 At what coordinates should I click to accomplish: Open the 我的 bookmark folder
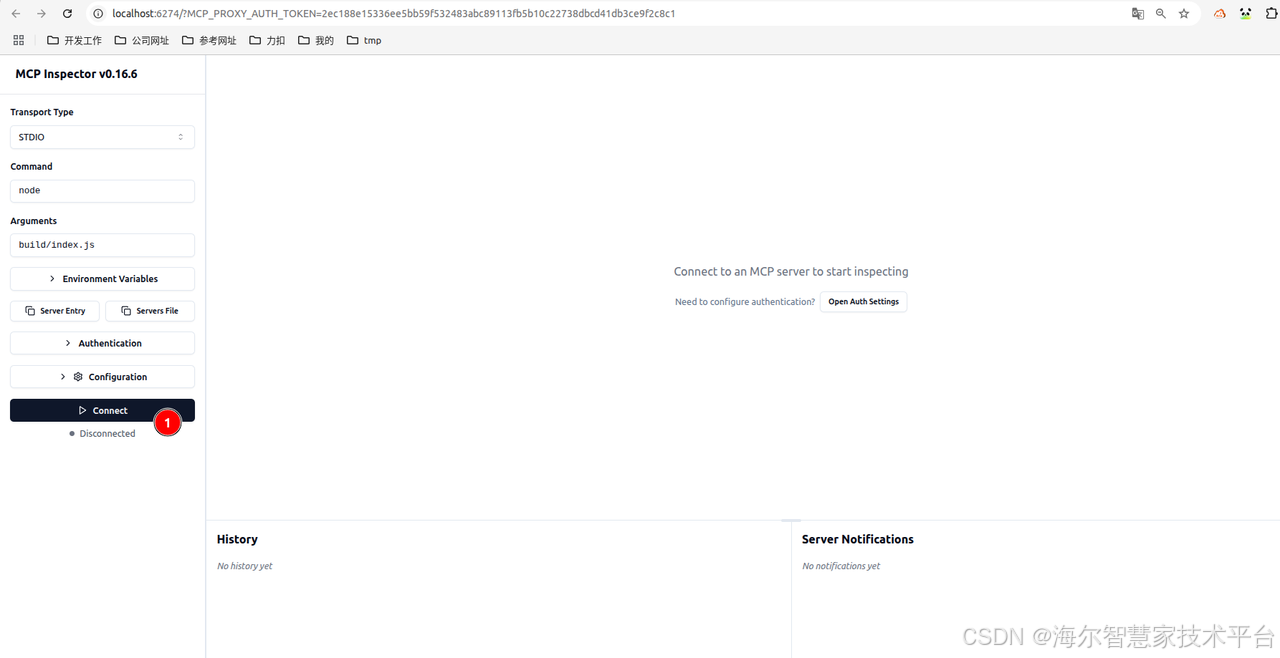pyautogui.click(x=316, y=40)
